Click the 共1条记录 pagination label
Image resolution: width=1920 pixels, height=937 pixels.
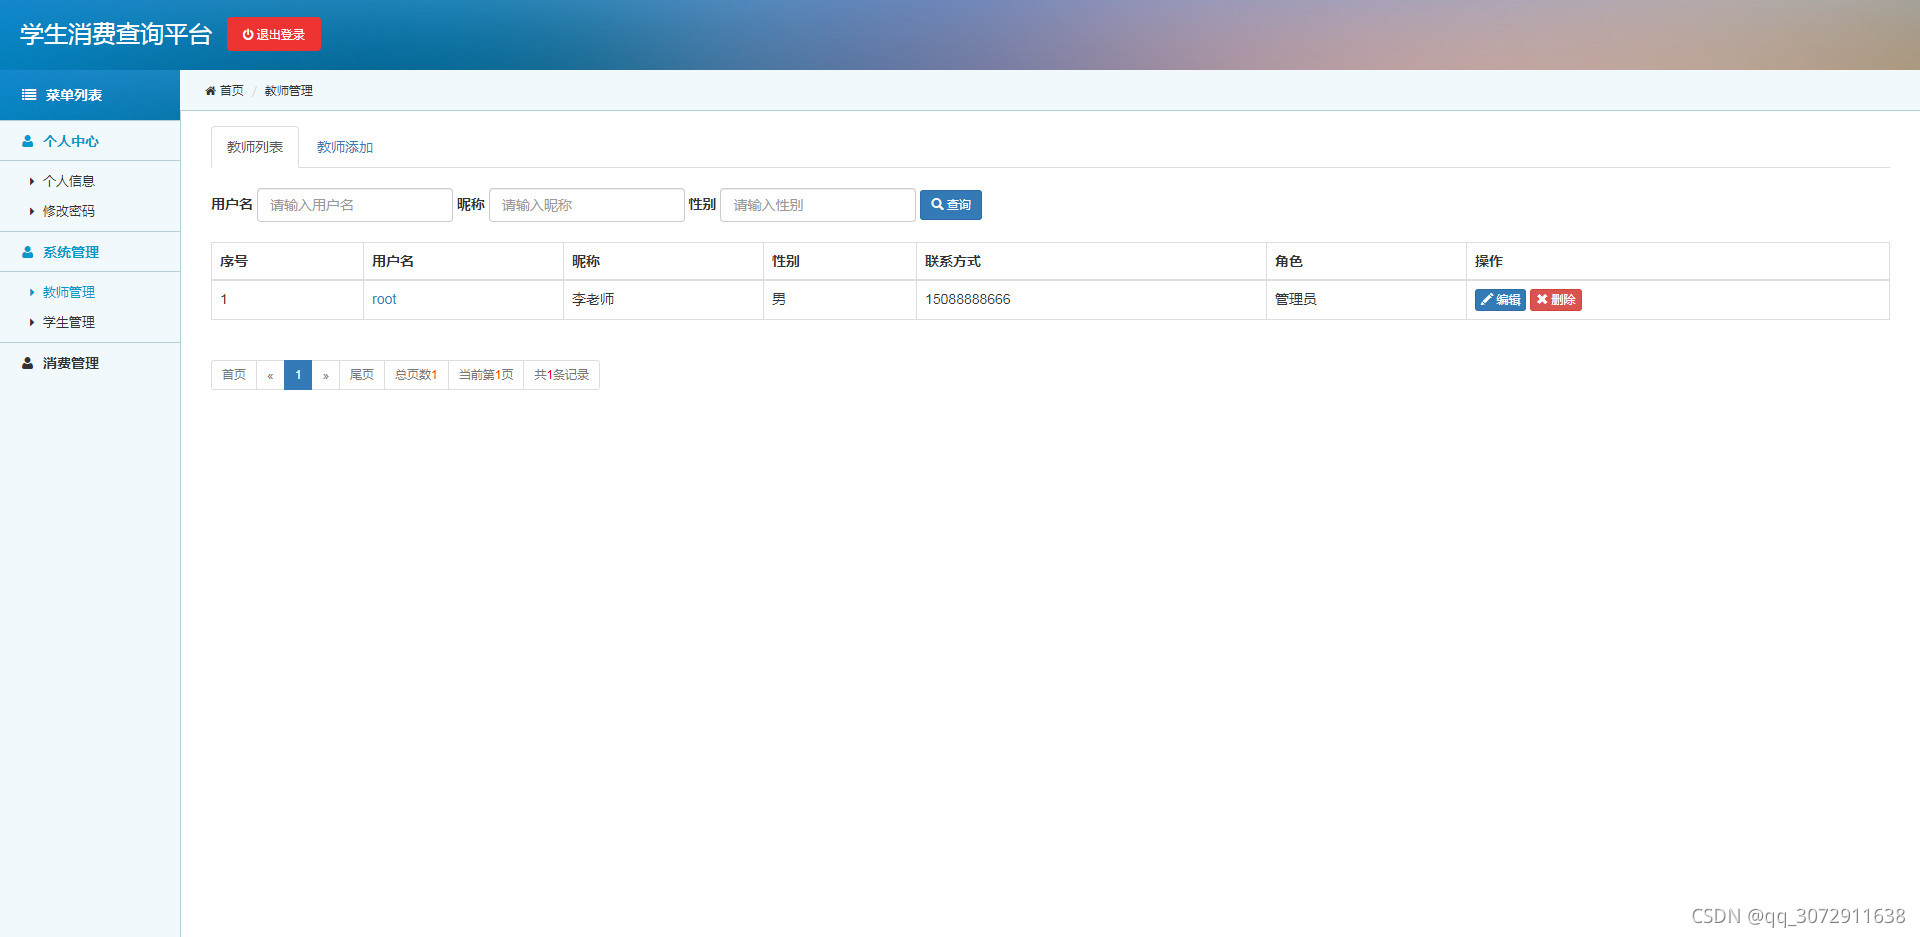561,375
